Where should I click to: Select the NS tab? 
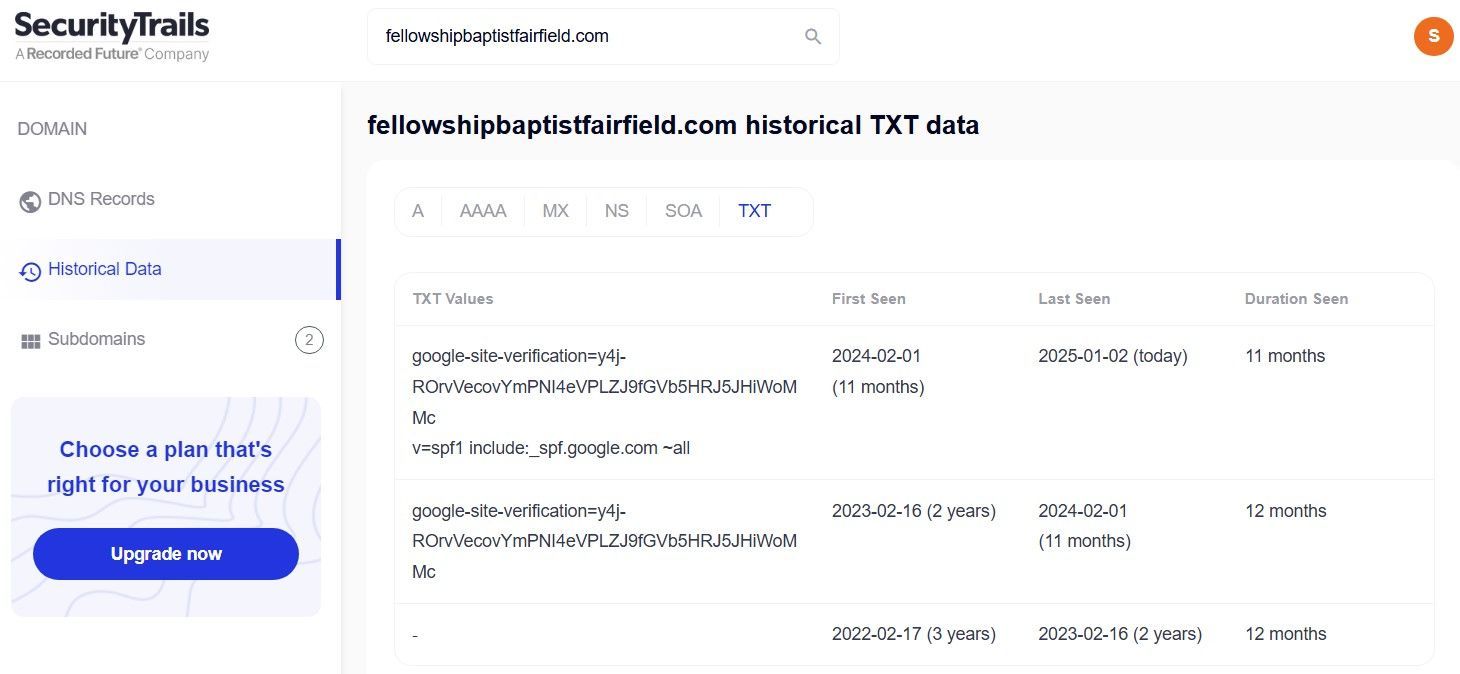(617, 211)
